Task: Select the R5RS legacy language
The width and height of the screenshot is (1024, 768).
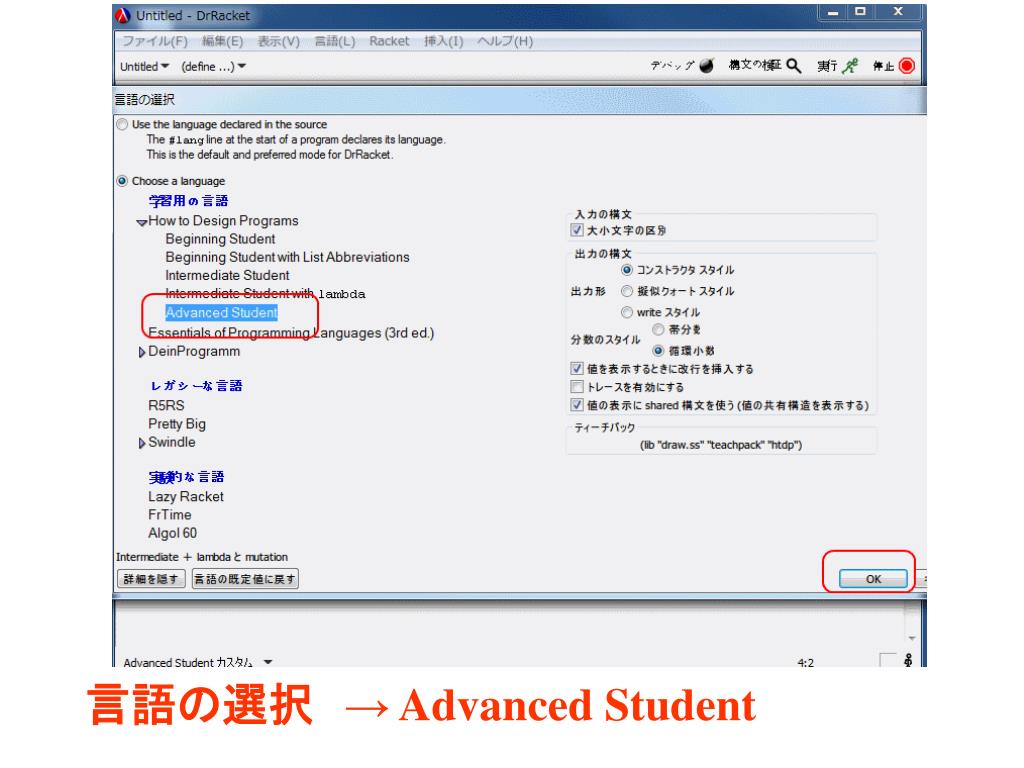Action: coord(167,406)
